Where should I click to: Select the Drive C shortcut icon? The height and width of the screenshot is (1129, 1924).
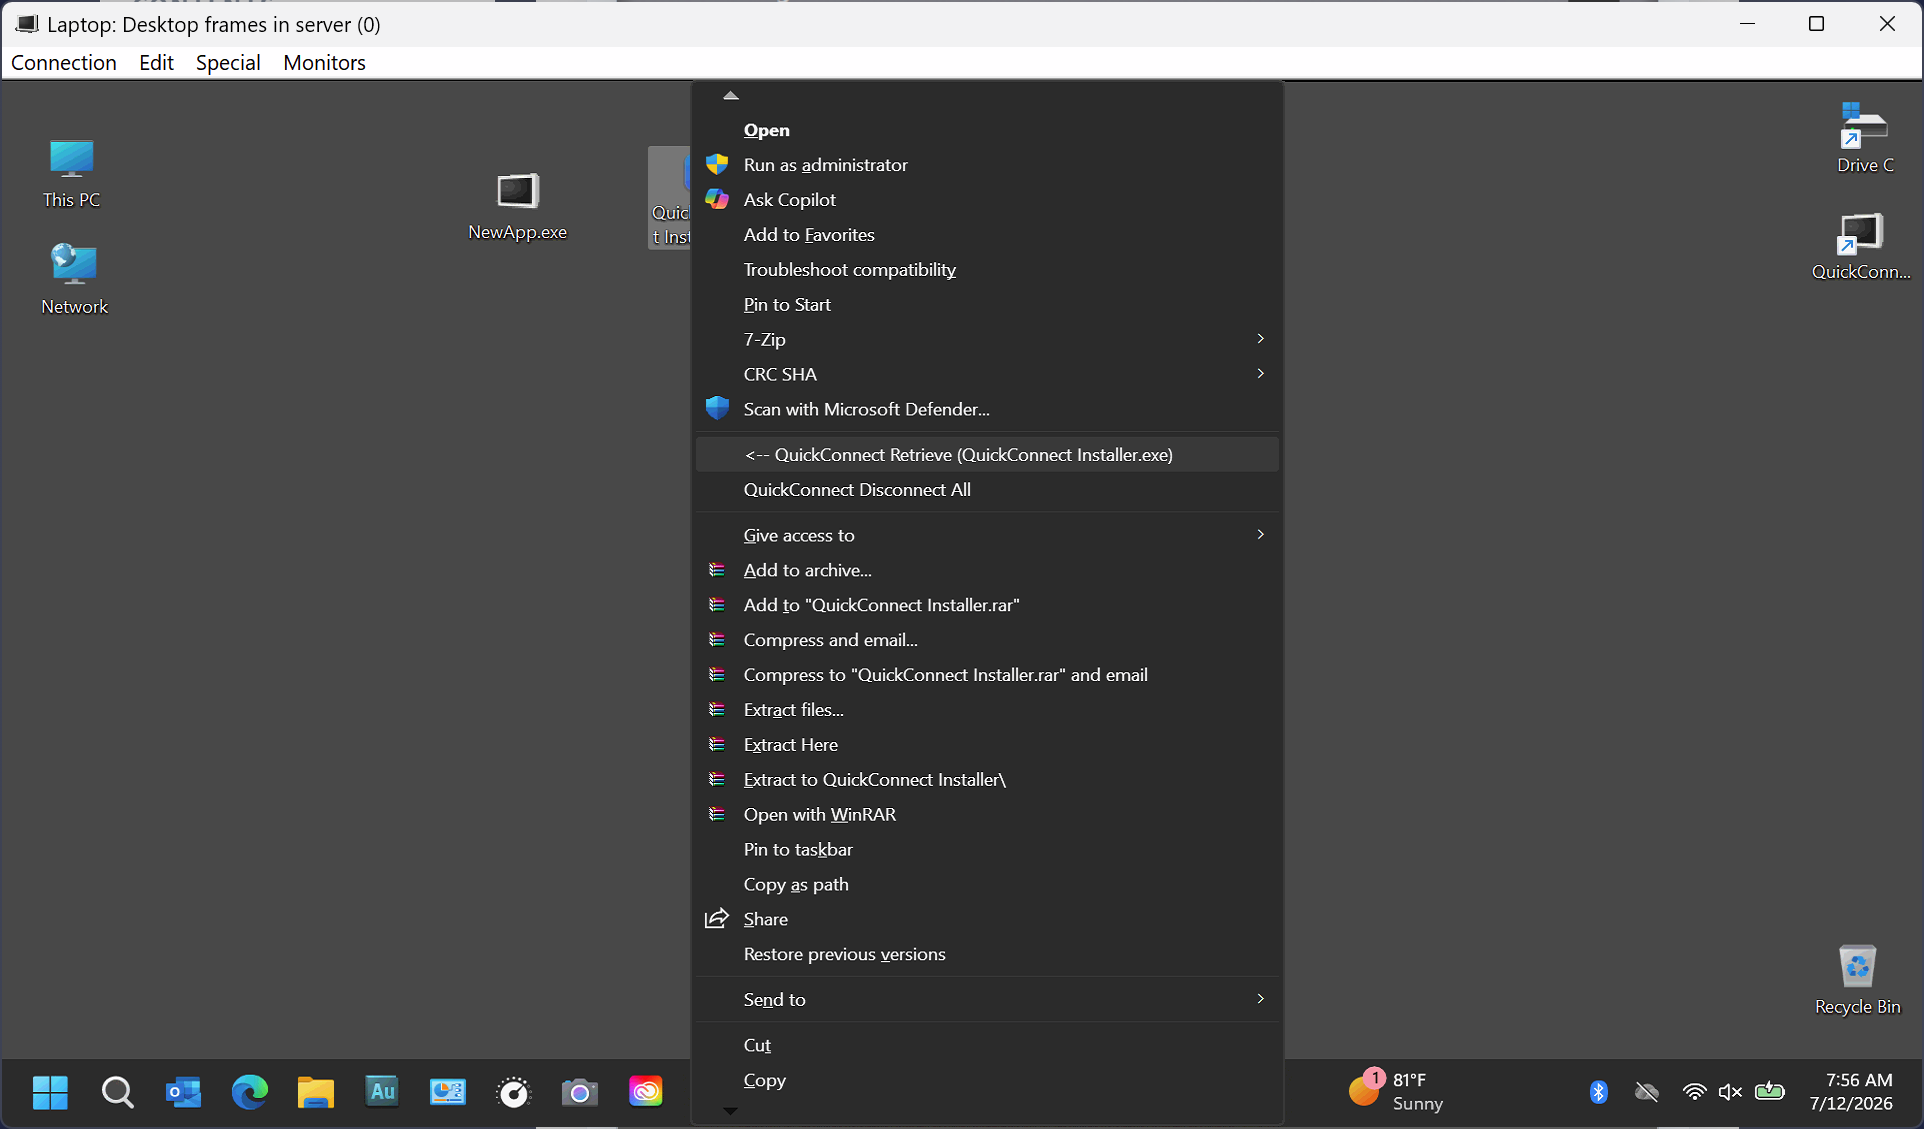click(1864, 138)
